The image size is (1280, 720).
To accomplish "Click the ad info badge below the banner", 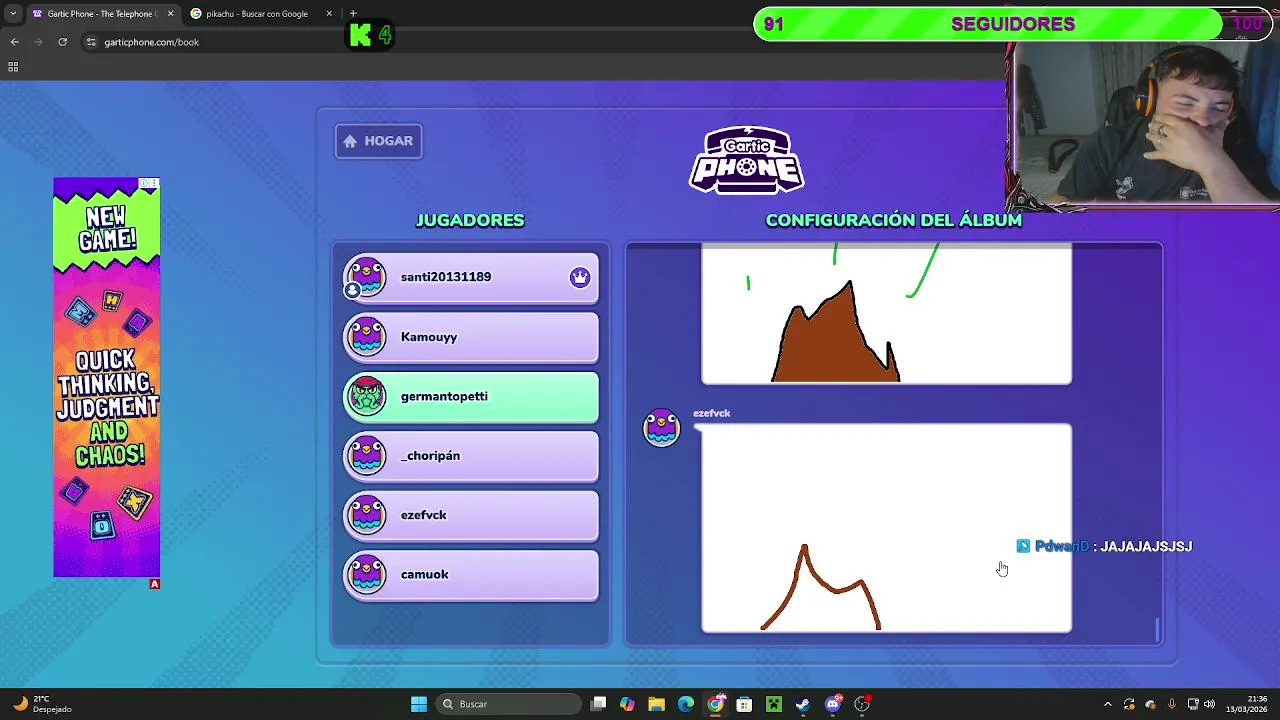I will click(x=154, y=584).
